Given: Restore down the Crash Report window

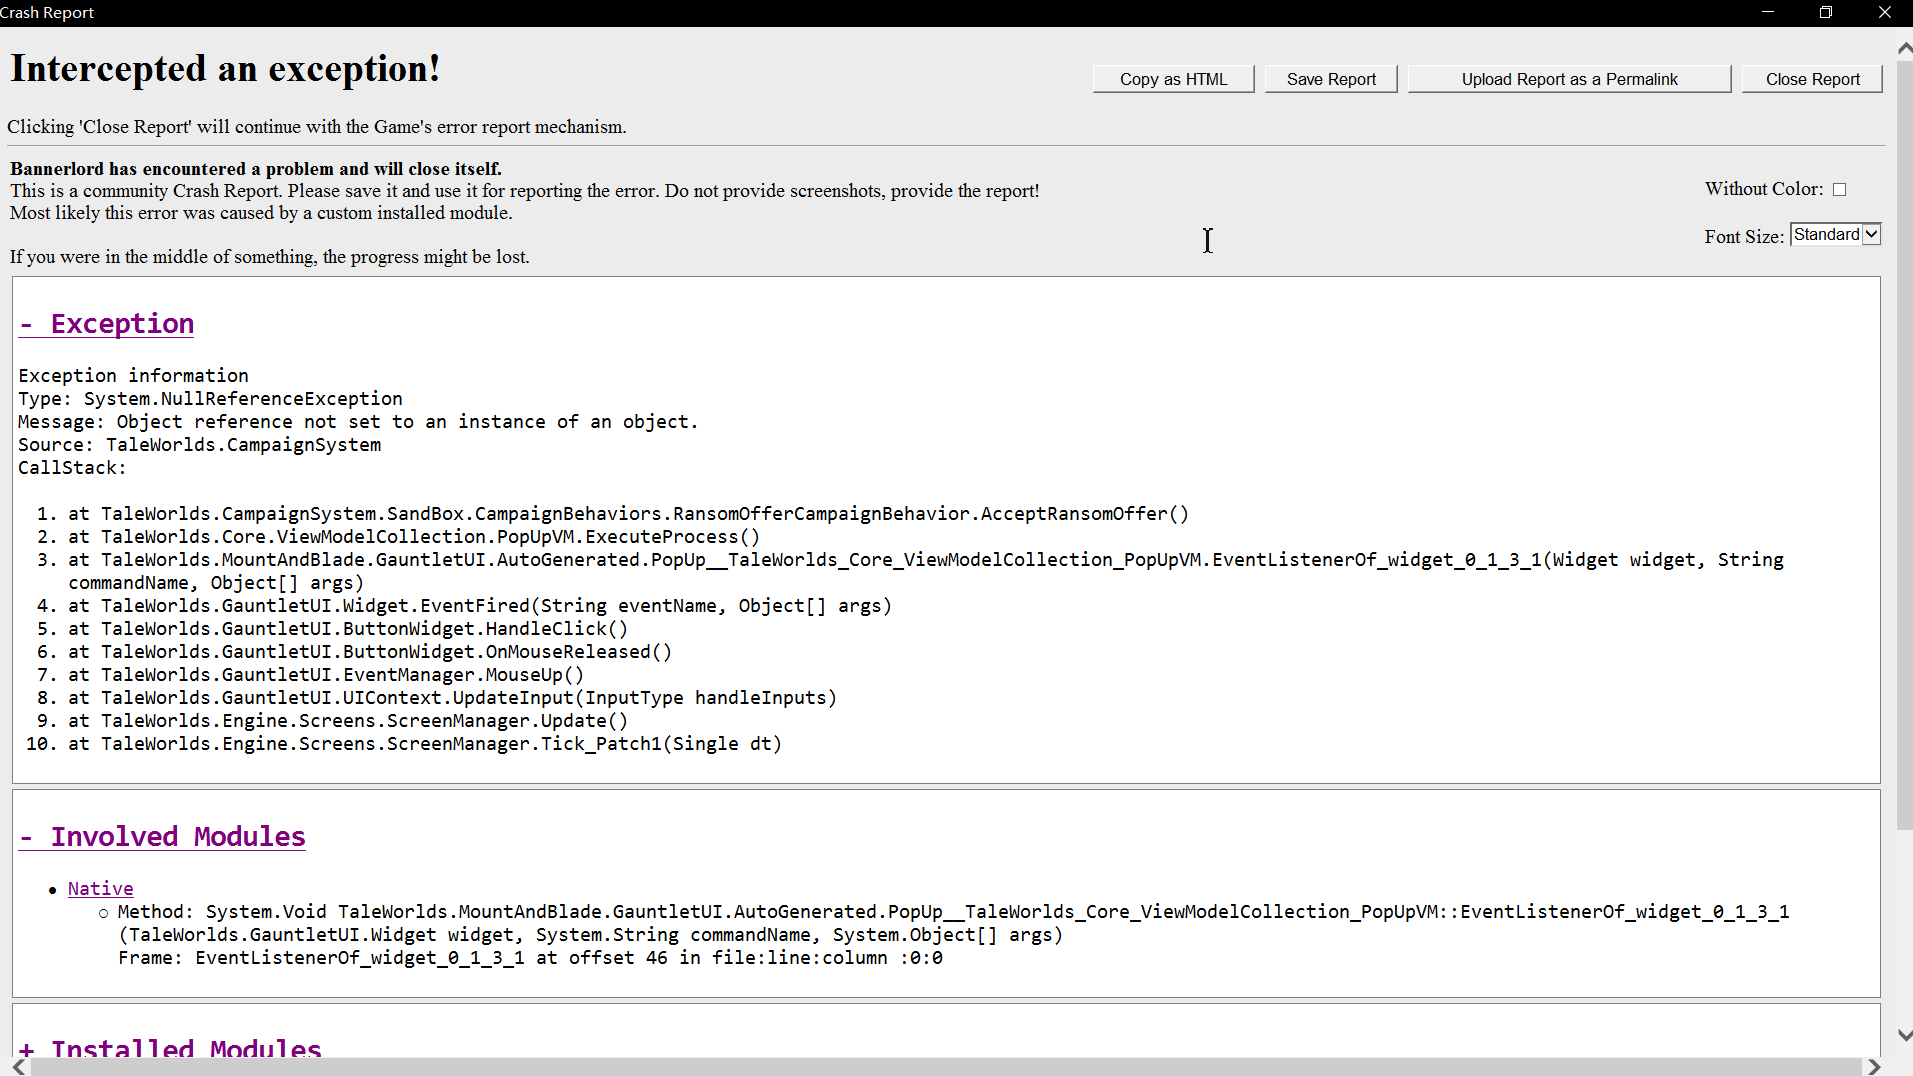Looking at the screenshot, I should coord(1826,12).
